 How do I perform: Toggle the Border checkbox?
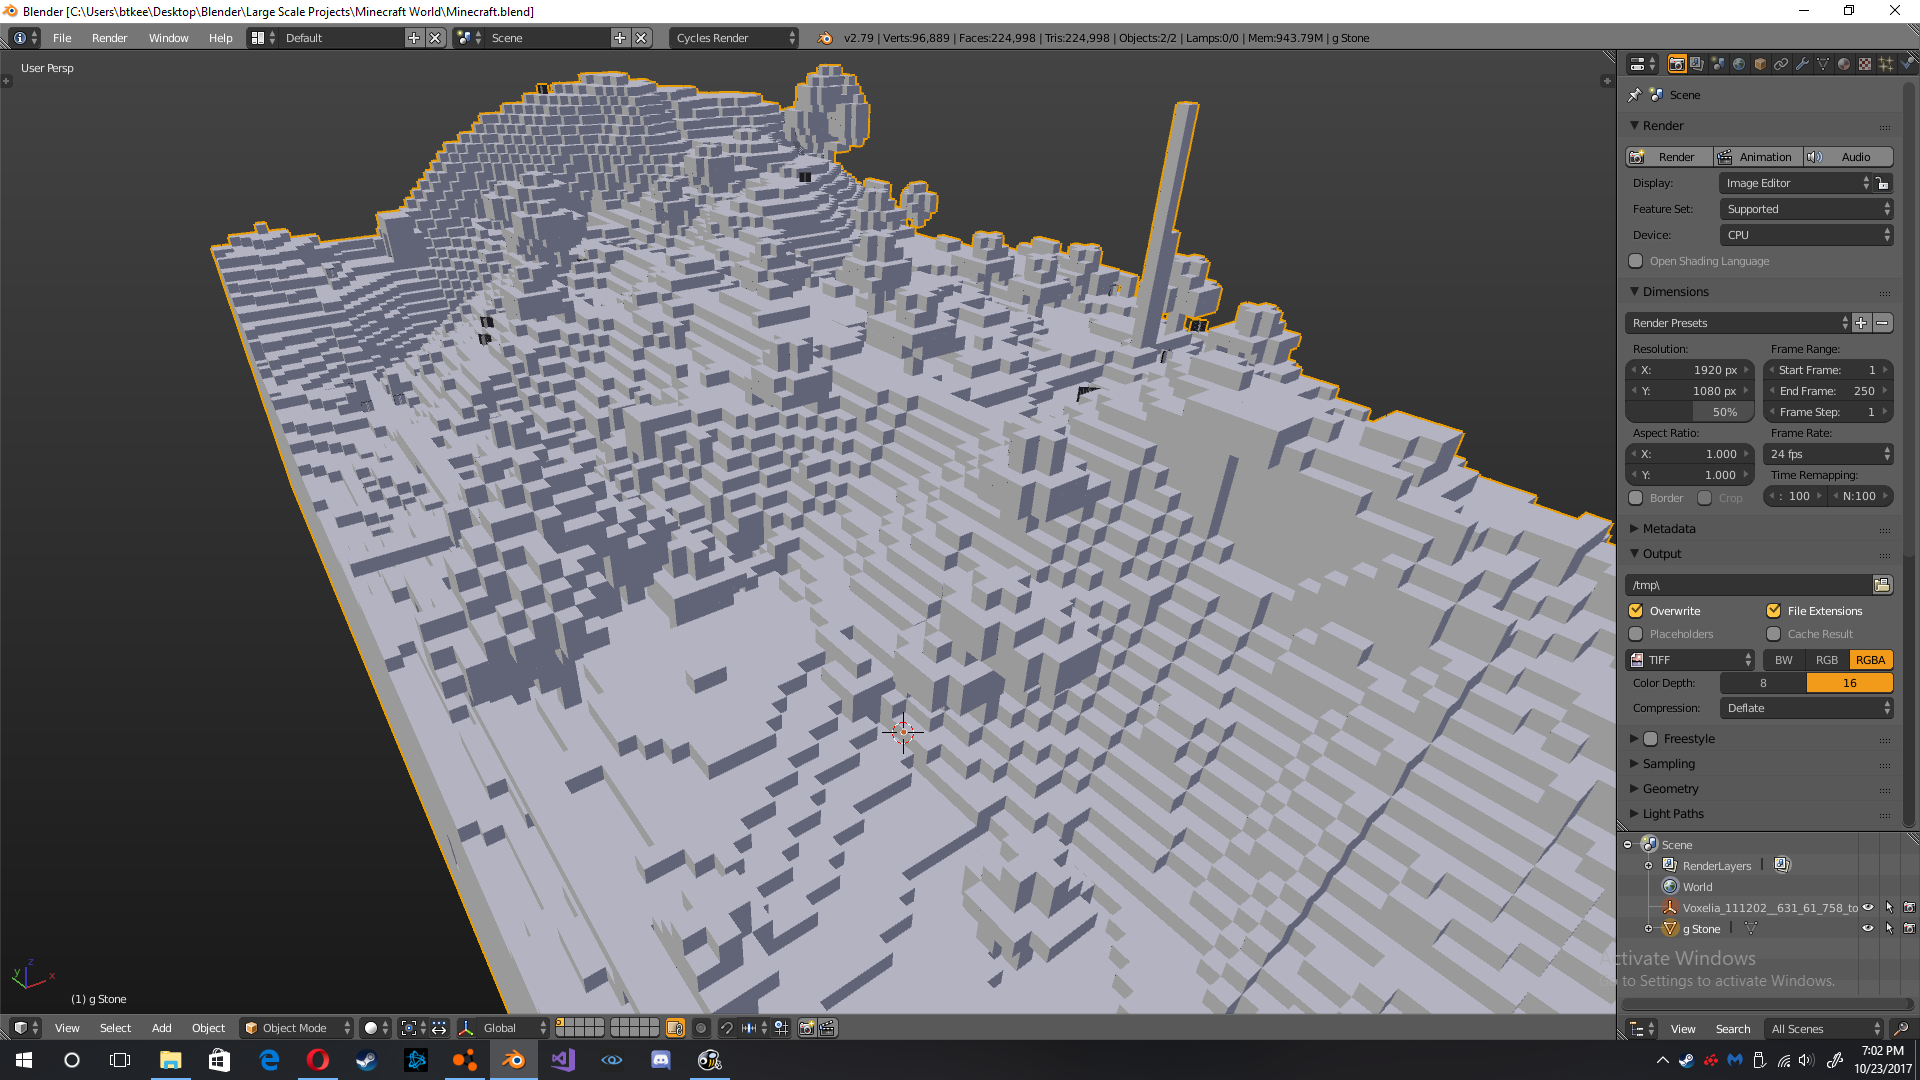click(1636, 498)
